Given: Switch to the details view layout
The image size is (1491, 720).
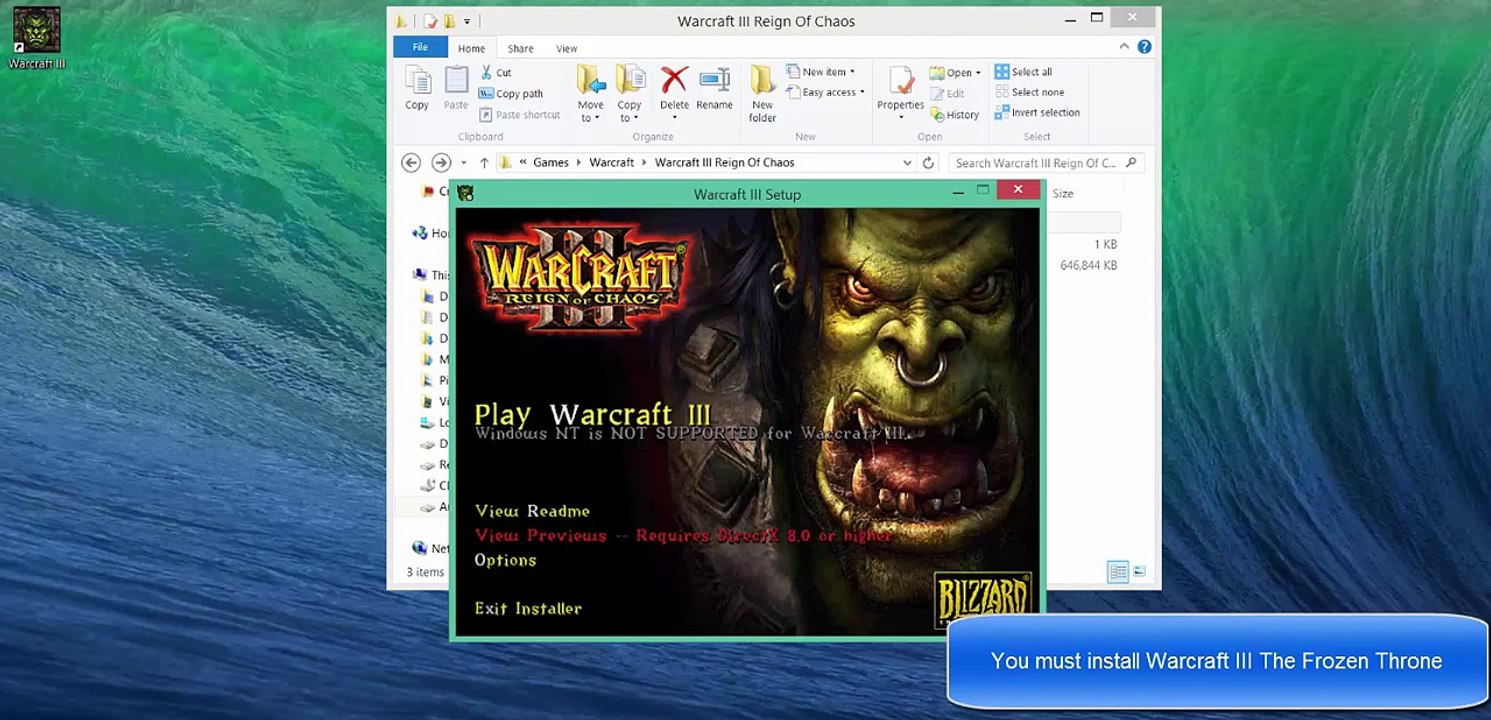Looking at the screenshot, I should coord(1118,572).
